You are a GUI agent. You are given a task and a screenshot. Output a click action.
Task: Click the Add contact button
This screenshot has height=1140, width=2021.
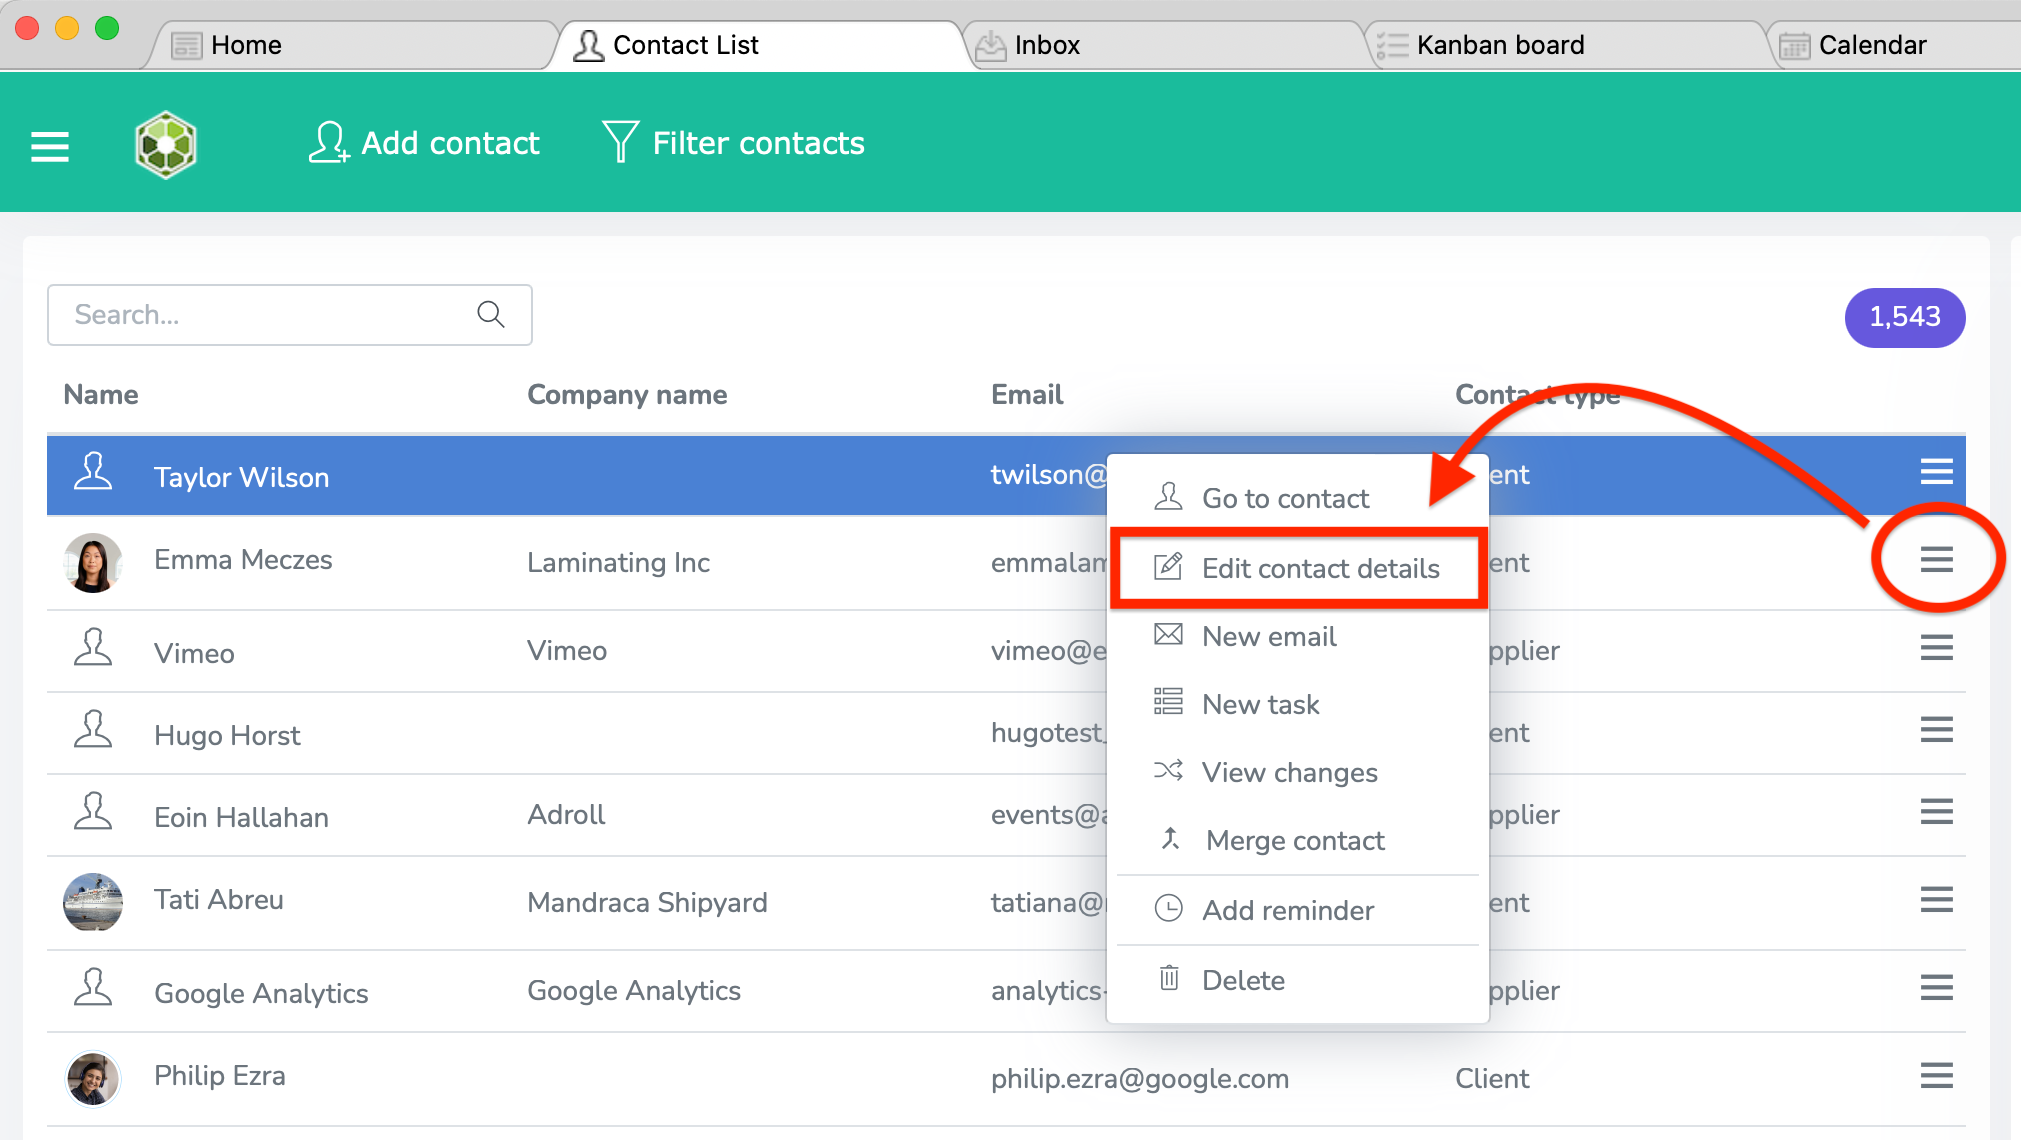[425, 143]
